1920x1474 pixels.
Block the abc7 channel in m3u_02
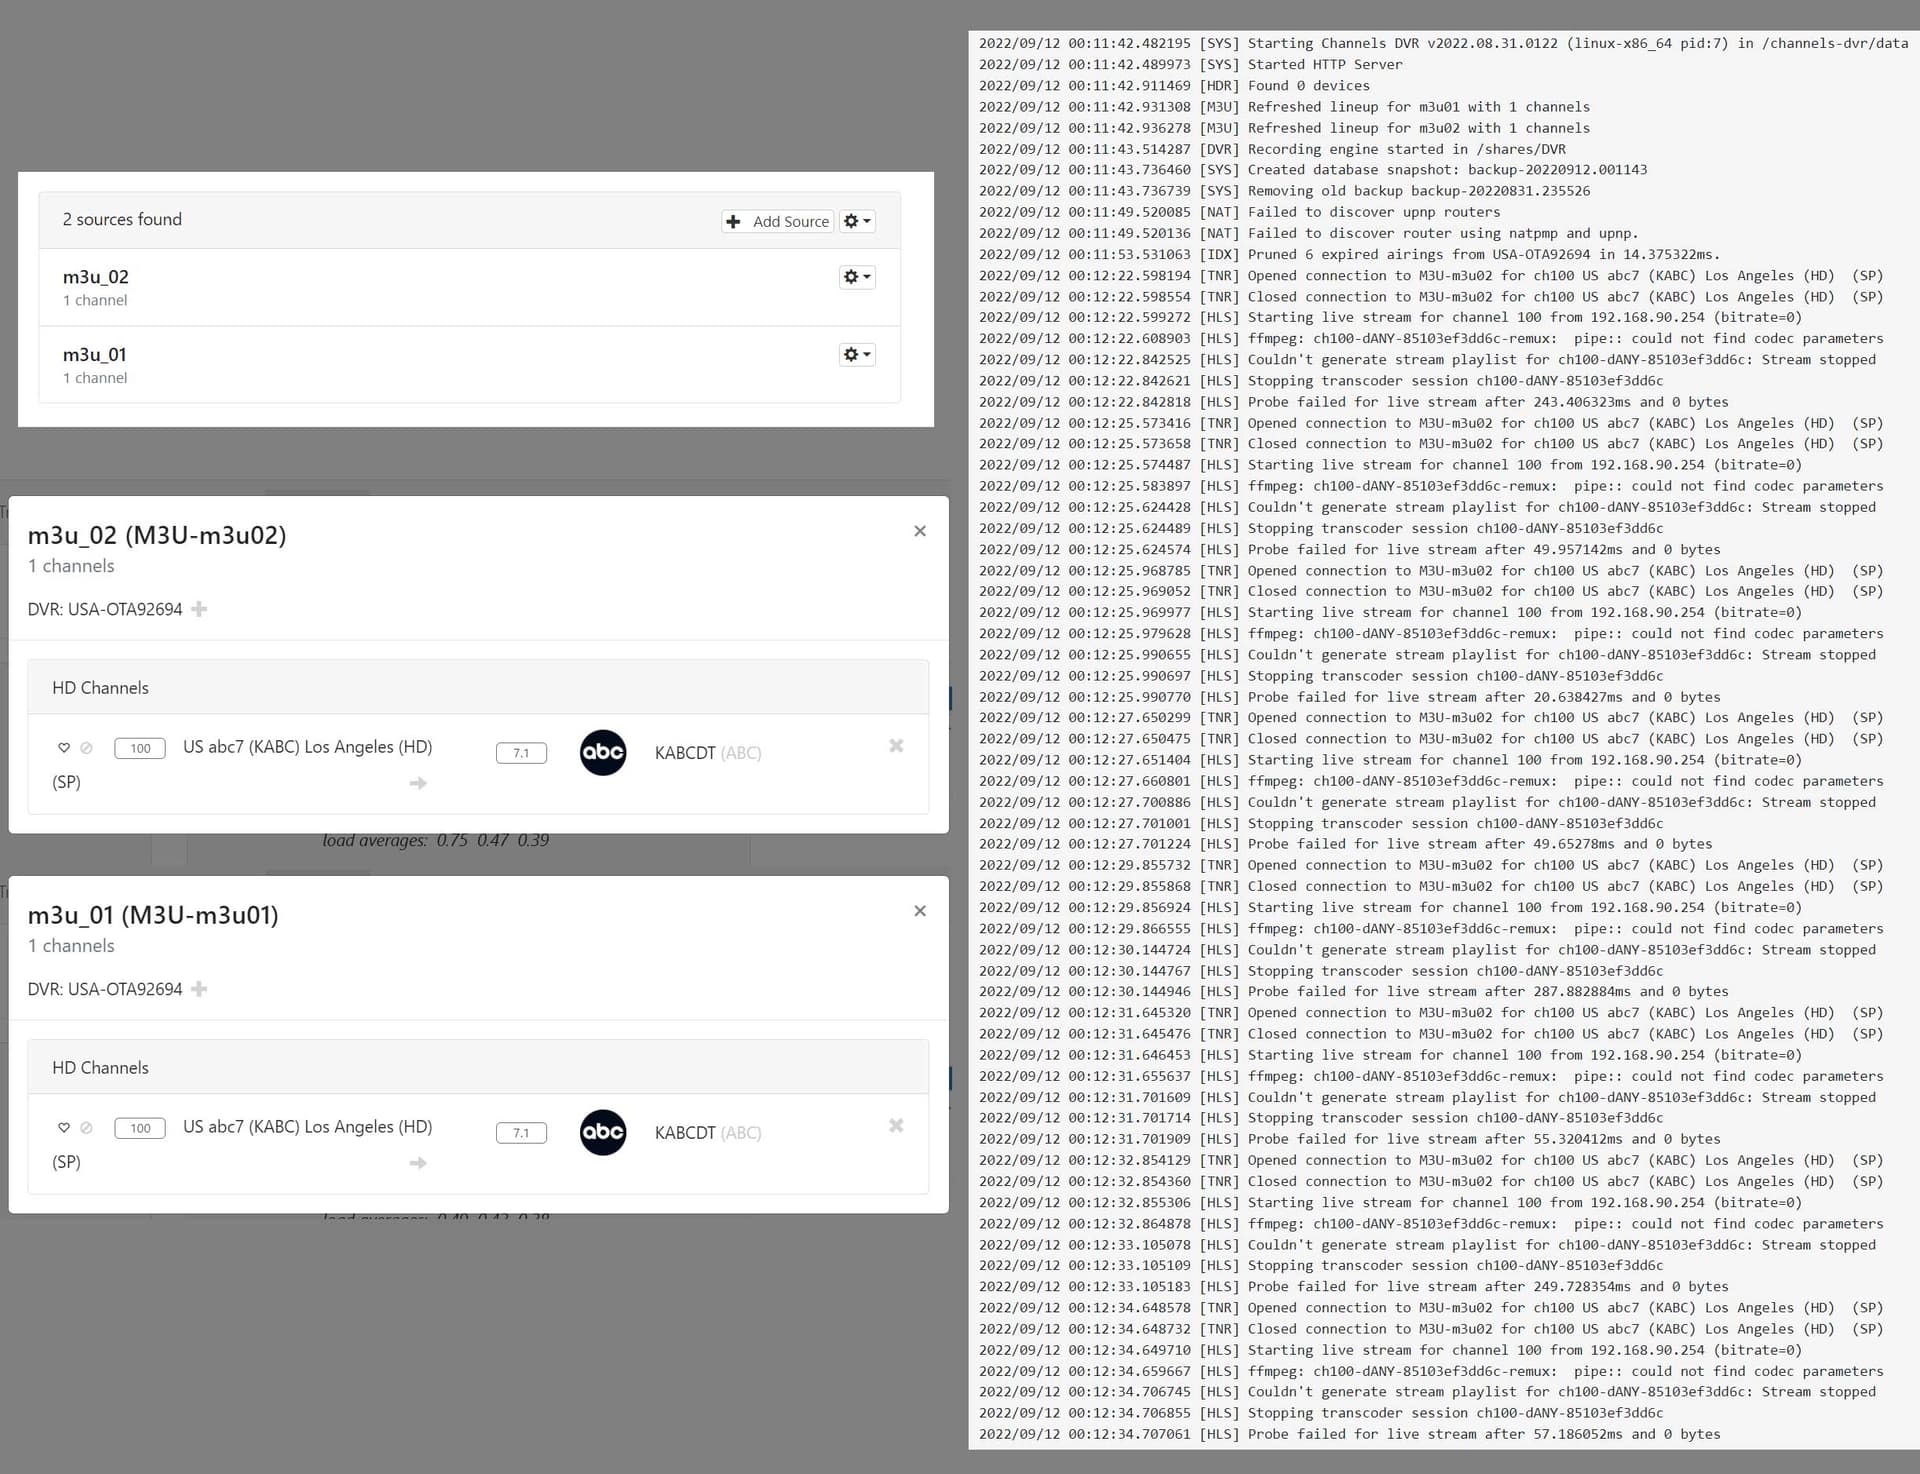86,748
